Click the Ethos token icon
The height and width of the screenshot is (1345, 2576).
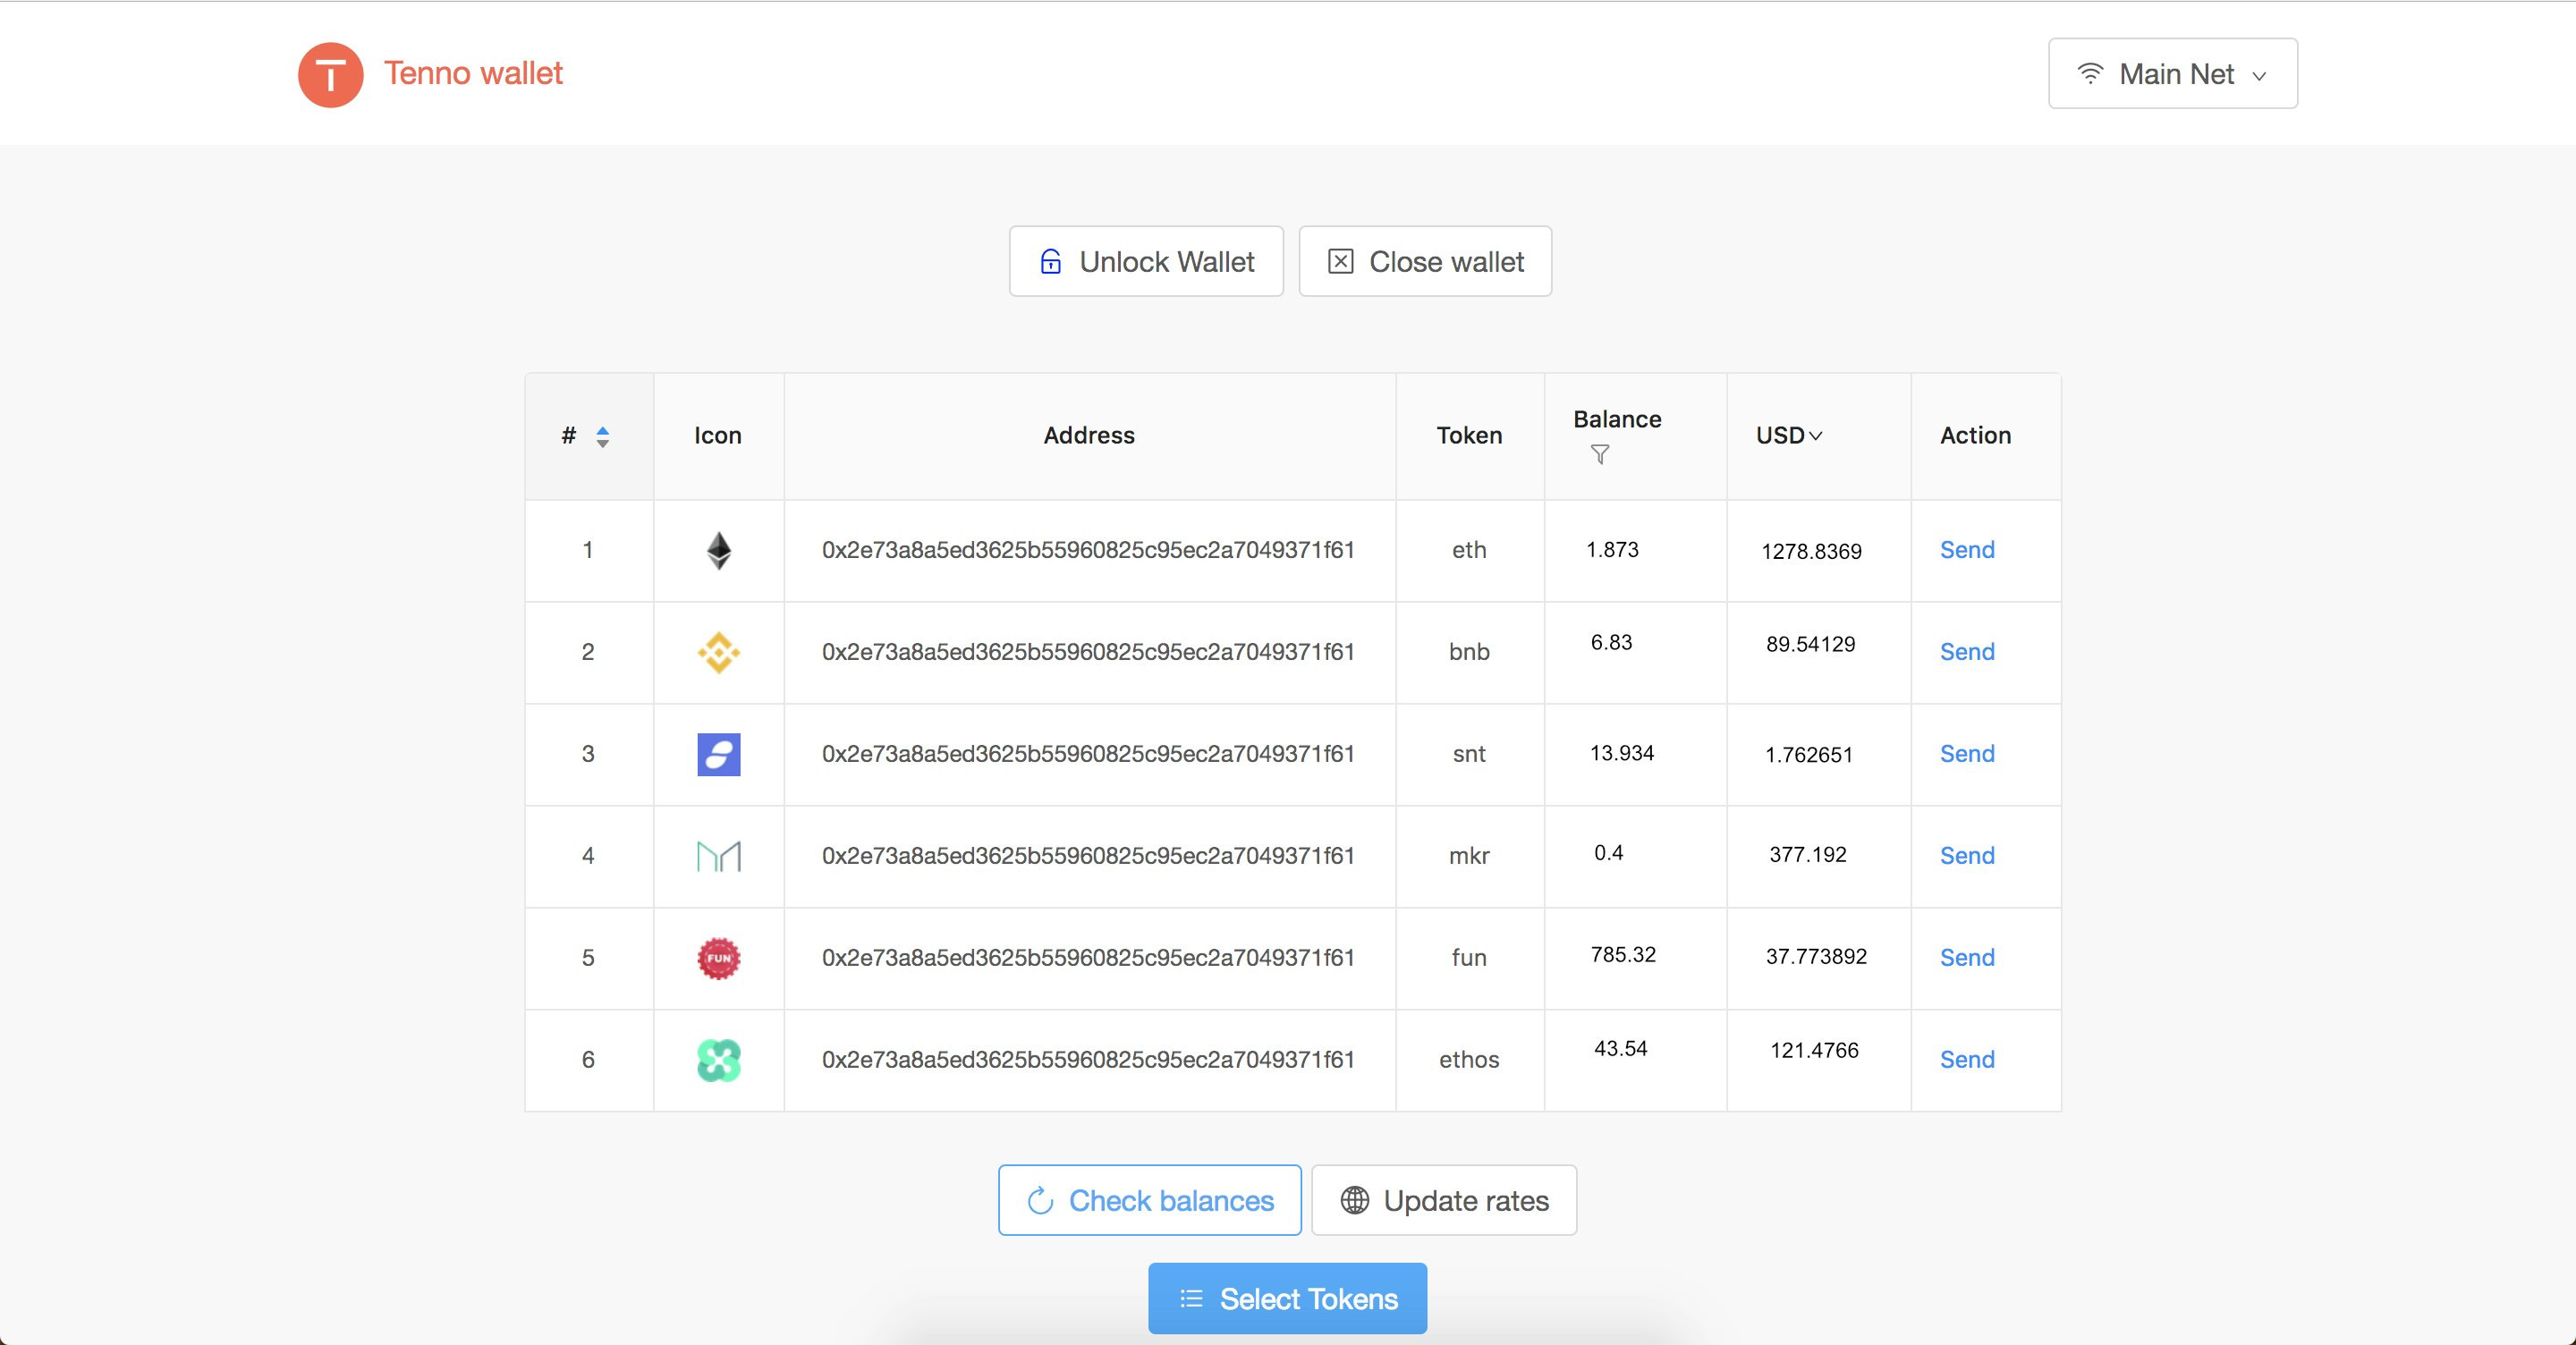click(x=718, y=1060)
